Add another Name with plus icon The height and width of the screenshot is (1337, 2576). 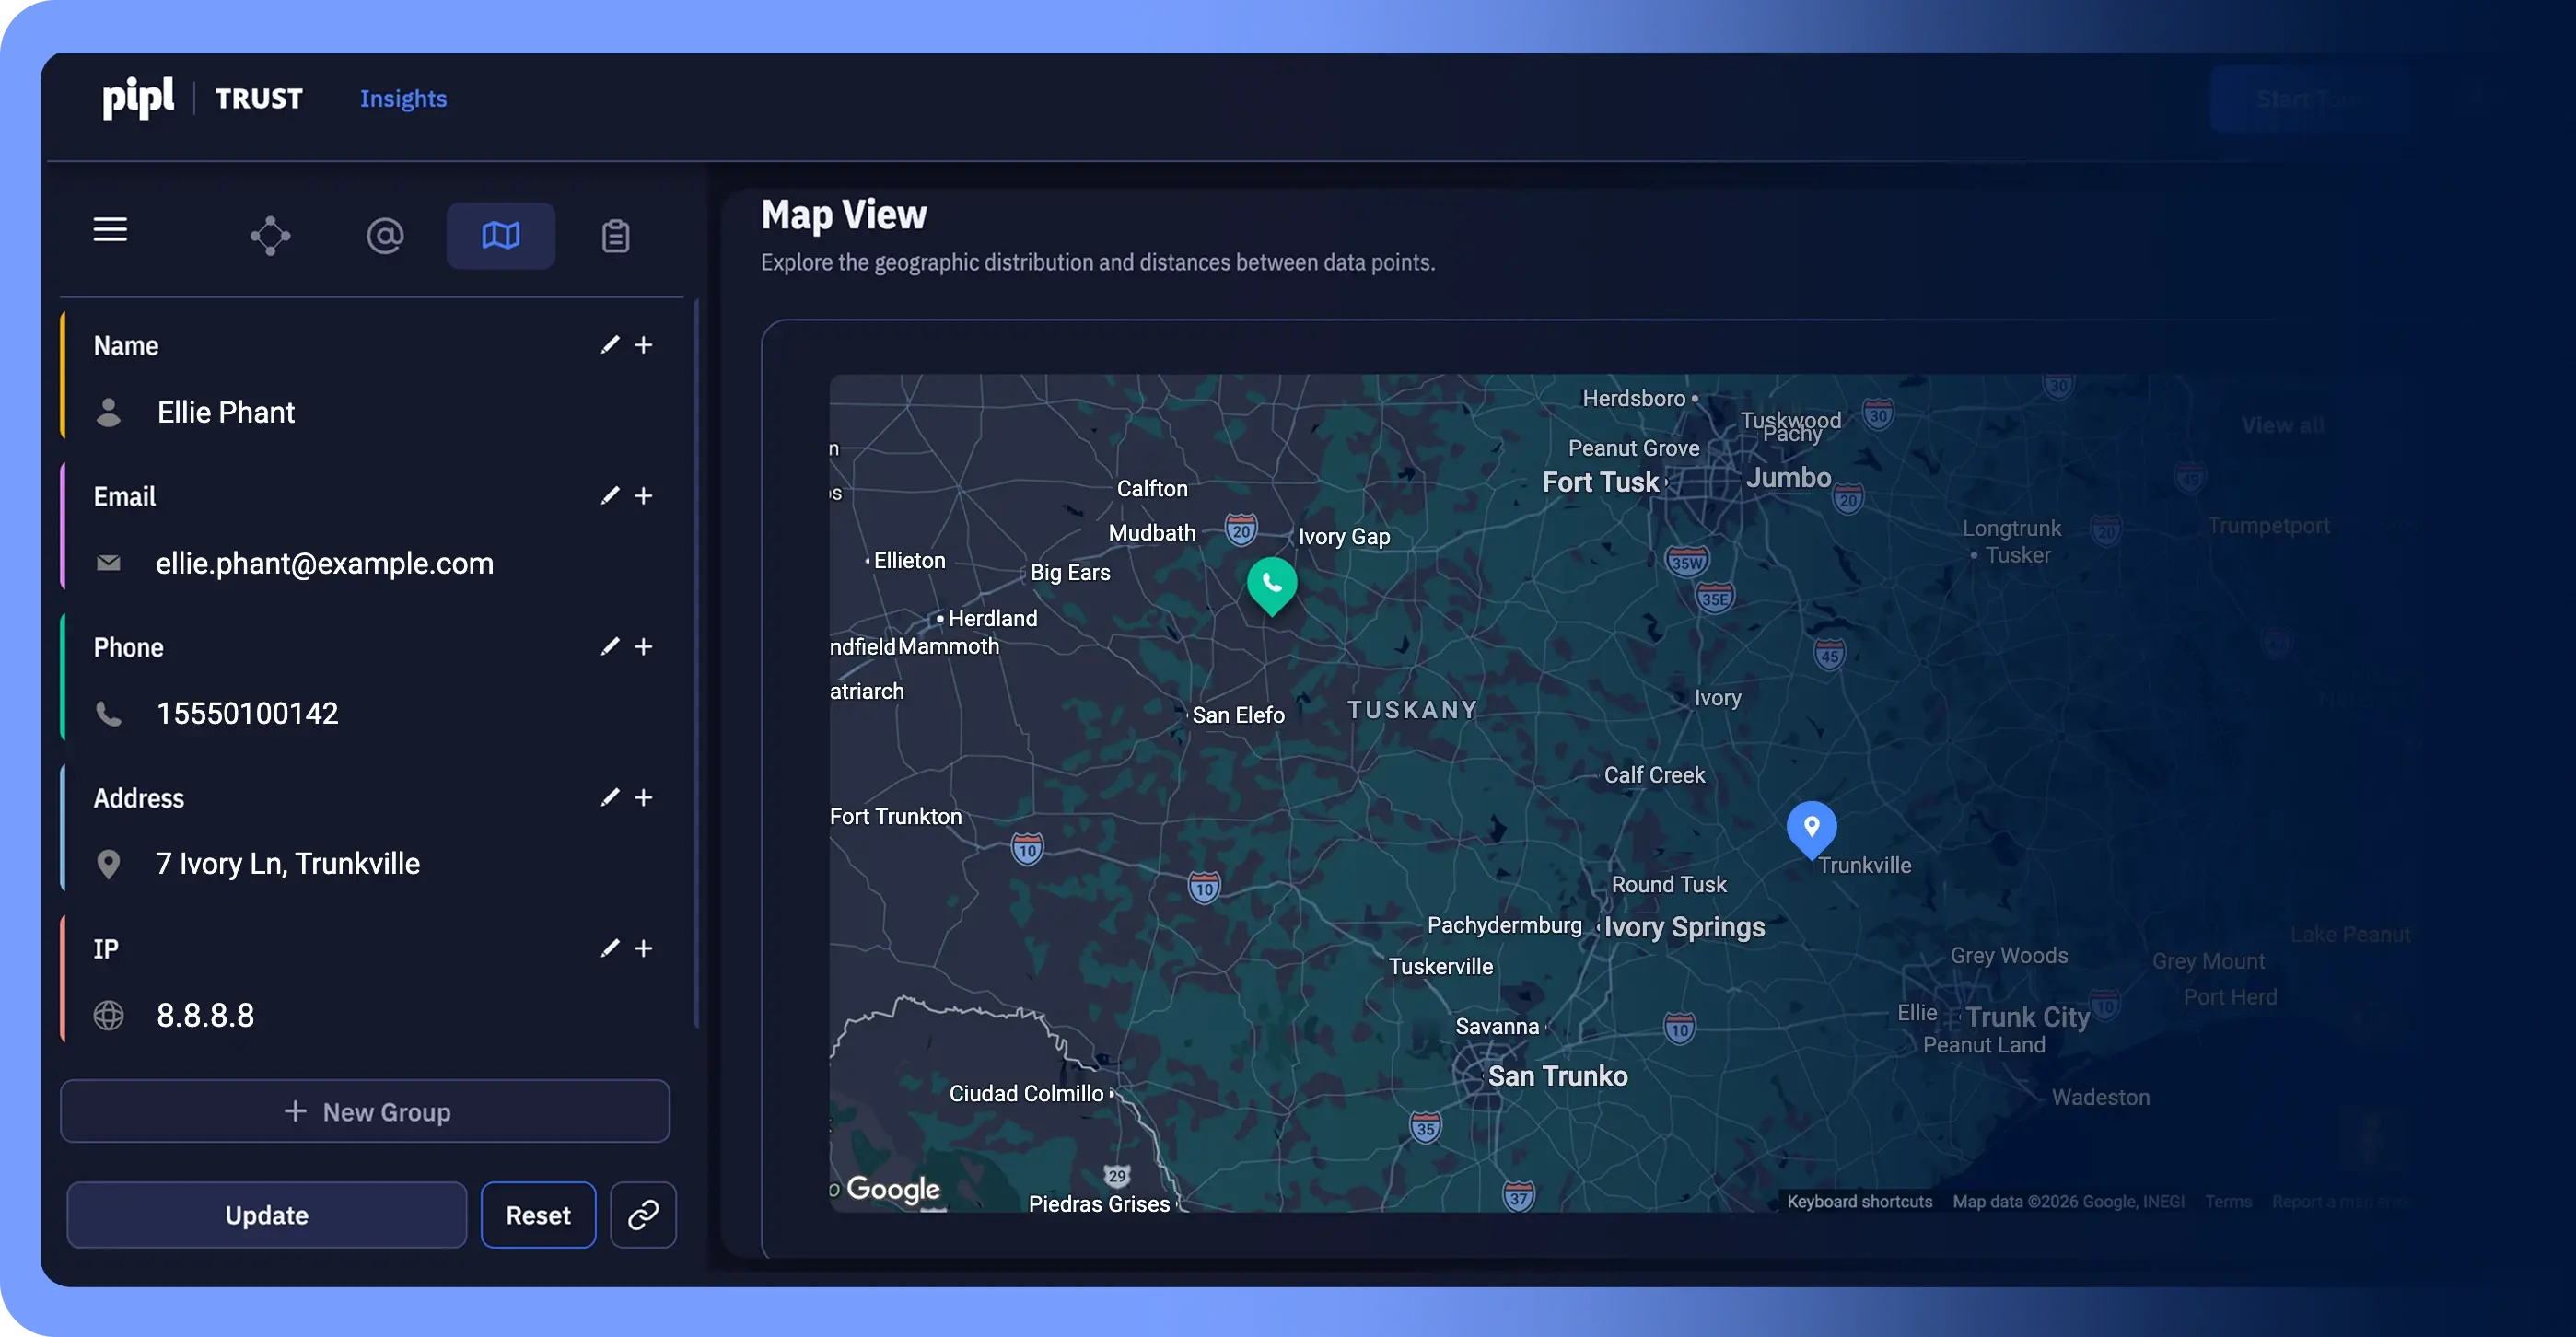click(x=644, y=345)
